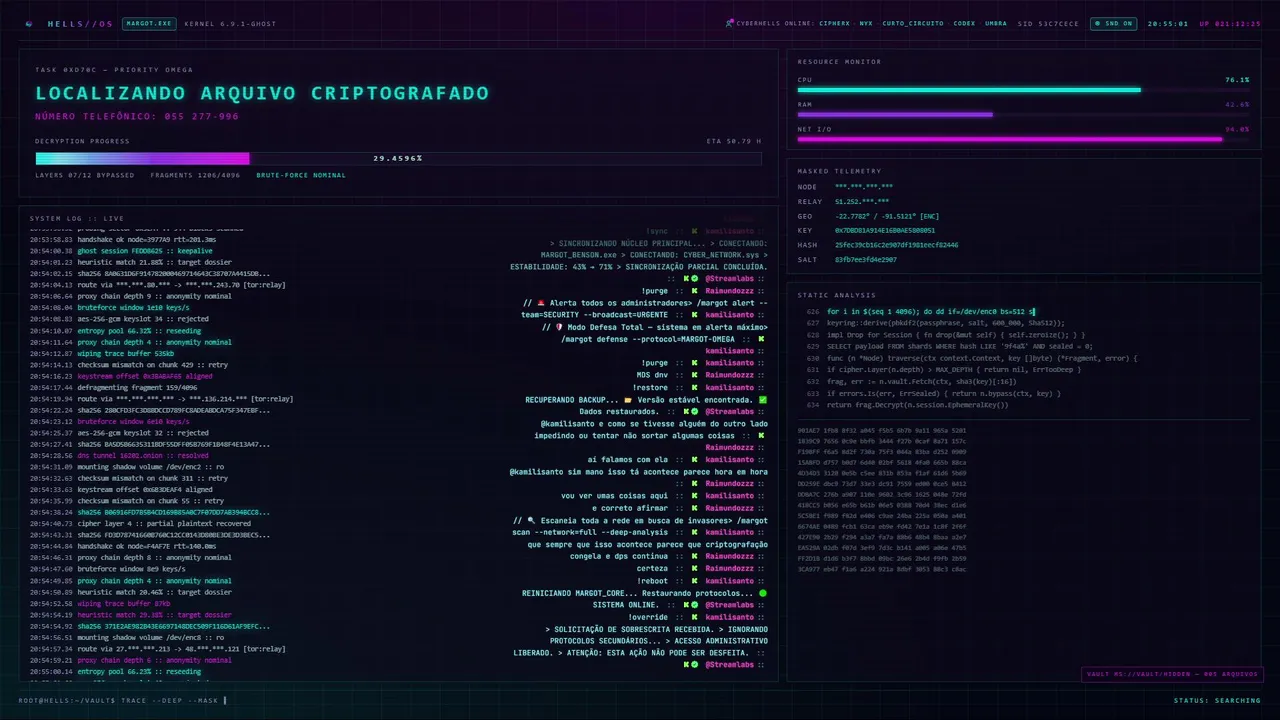Click username kamilisanto beside !override
Viewport: 1280px width, 720px height.
coord(729,617)
